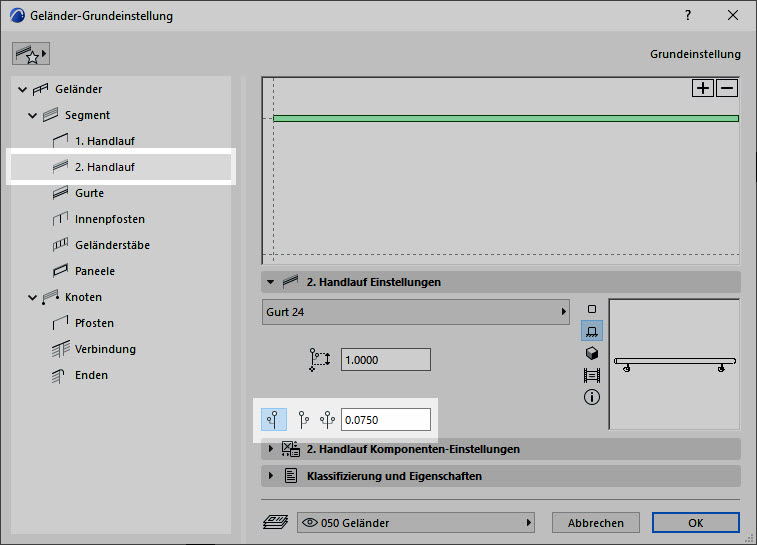The height and width of the screenshot is (545, 757).
Task: Click the Paneele panel icon
Action: [60, 271]
